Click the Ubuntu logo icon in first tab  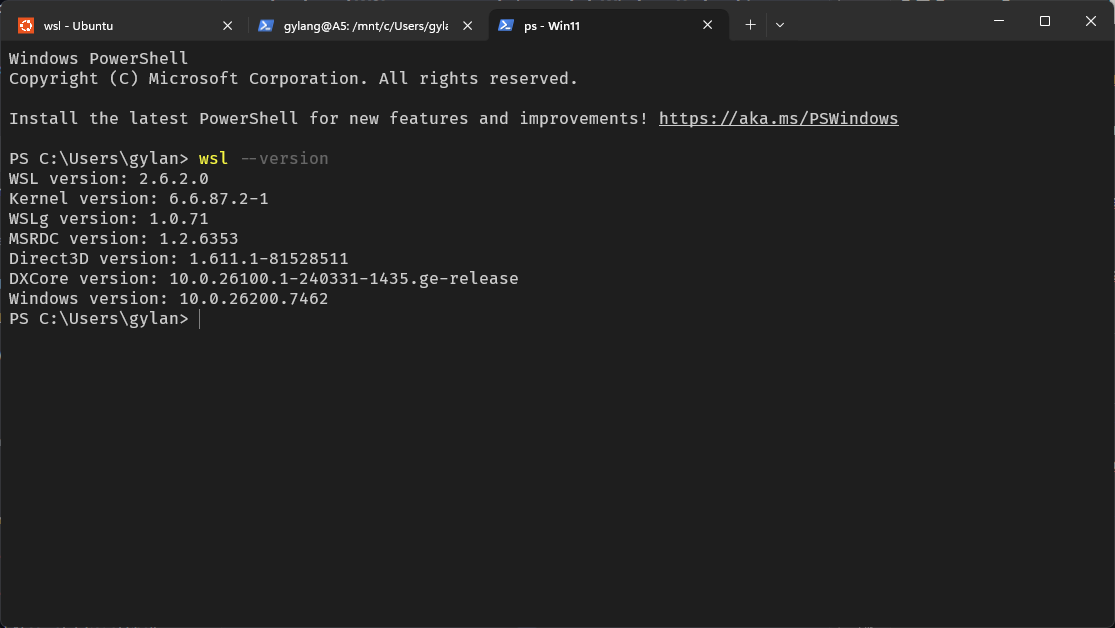[25, 26]
